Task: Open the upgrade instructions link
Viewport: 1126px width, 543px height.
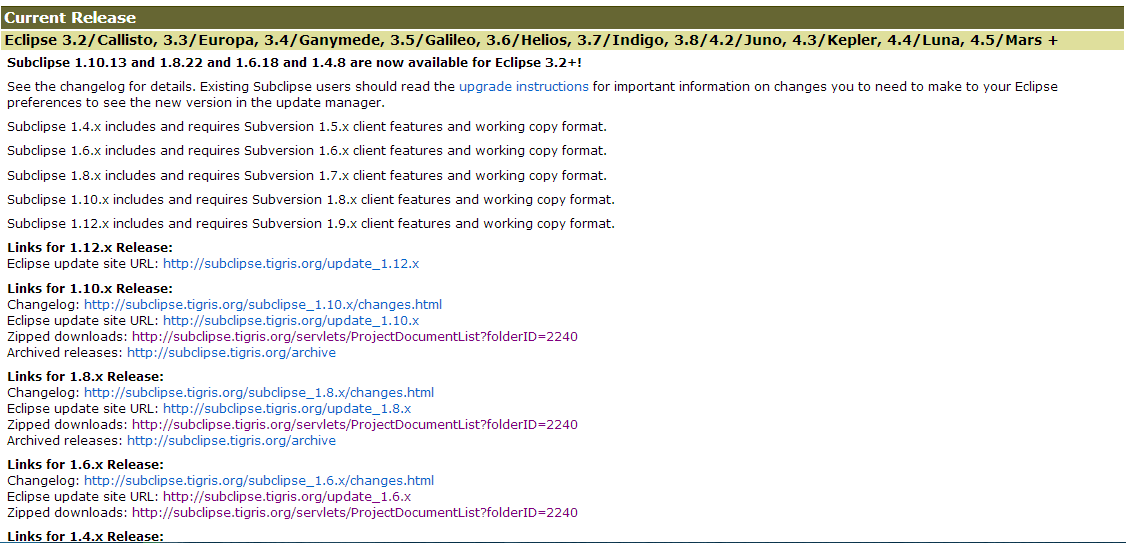Action: 524,87
